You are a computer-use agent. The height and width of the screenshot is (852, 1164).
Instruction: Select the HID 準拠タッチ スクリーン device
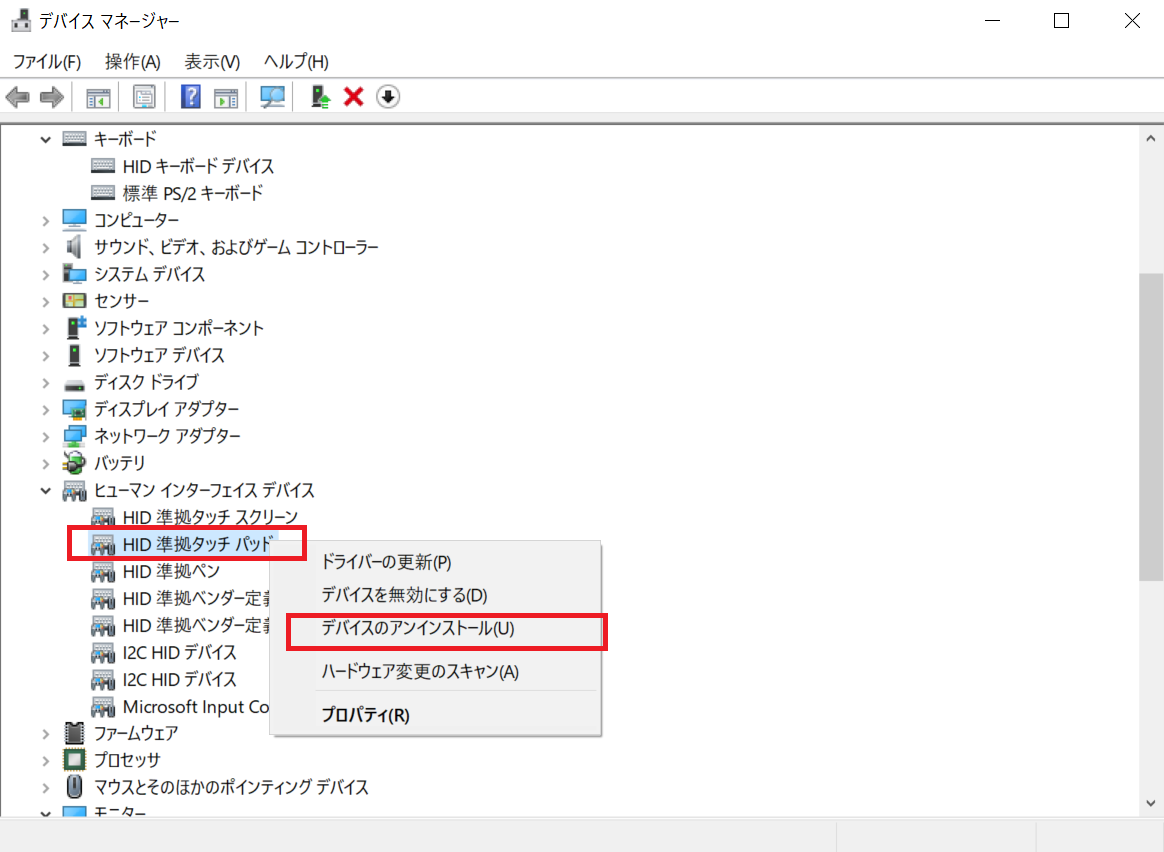[x=210, y=517]
